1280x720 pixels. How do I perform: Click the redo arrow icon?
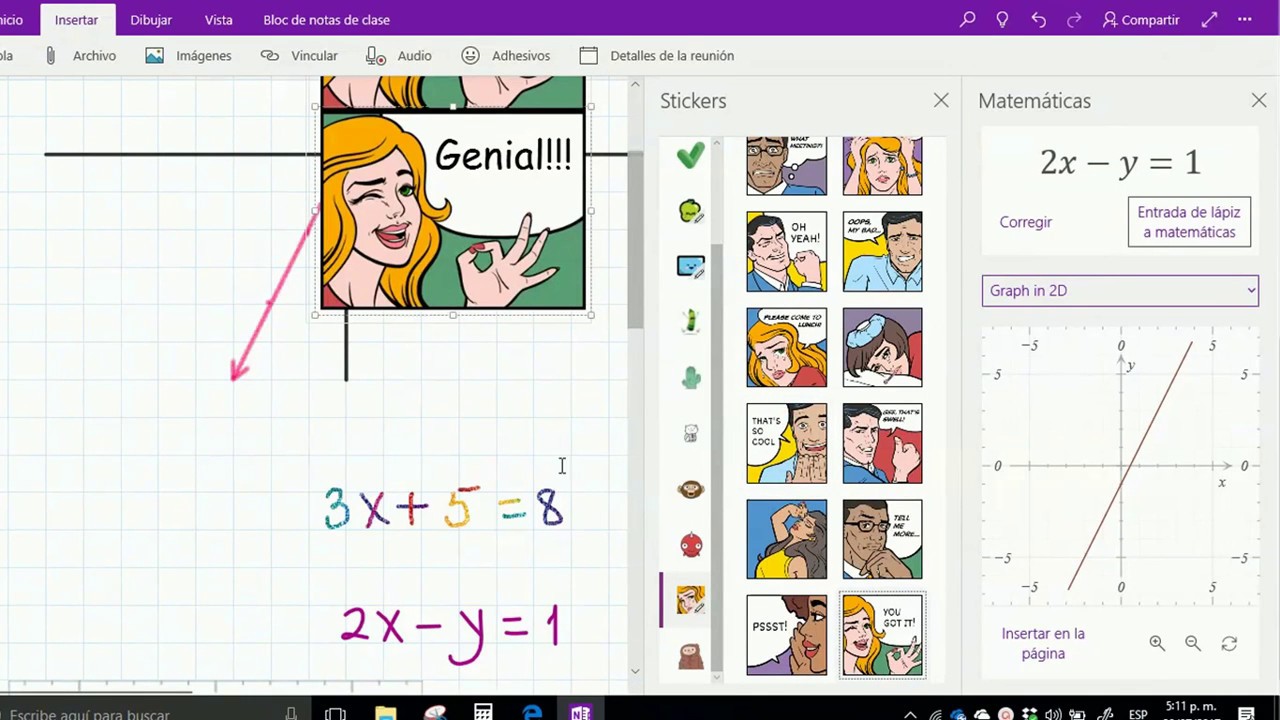click(x=1074, y=20)
